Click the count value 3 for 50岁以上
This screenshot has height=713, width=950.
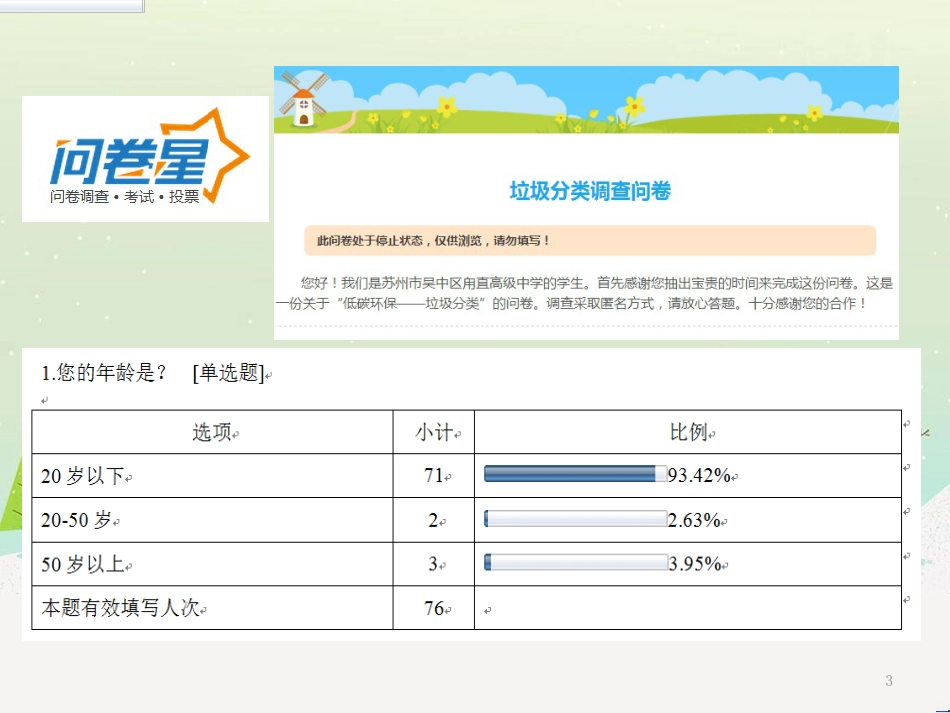pos(434,564)
